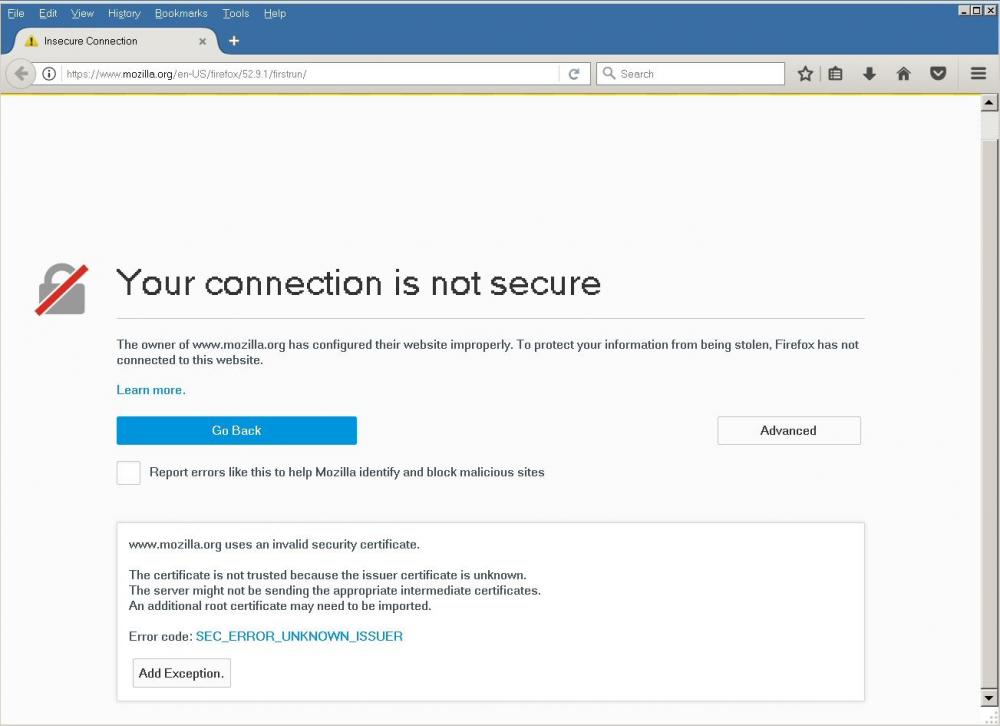
Task: Open SEC_ERROR_UNKNOWN_ISSUER error code link
Action: tap(299, 636)
